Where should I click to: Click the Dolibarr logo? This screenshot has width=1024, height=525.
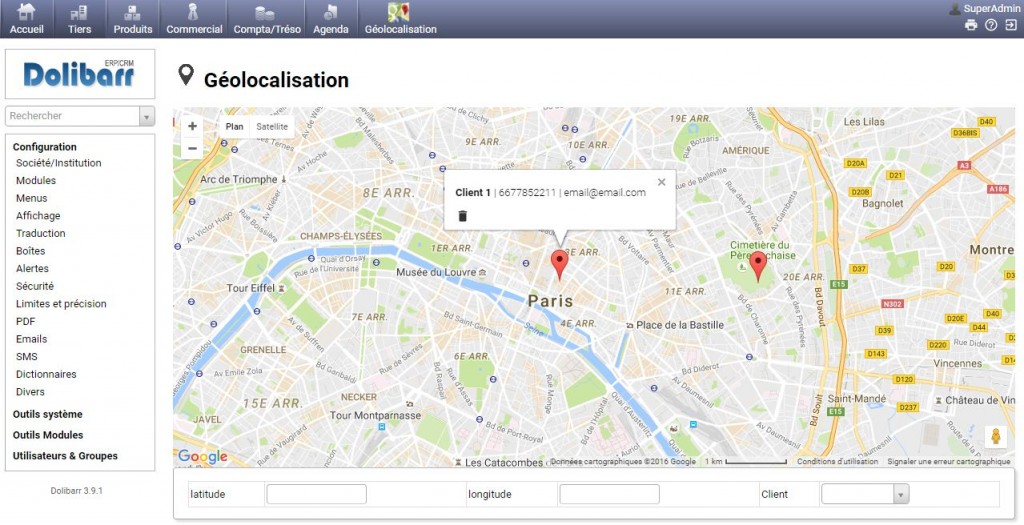[79, 74]
